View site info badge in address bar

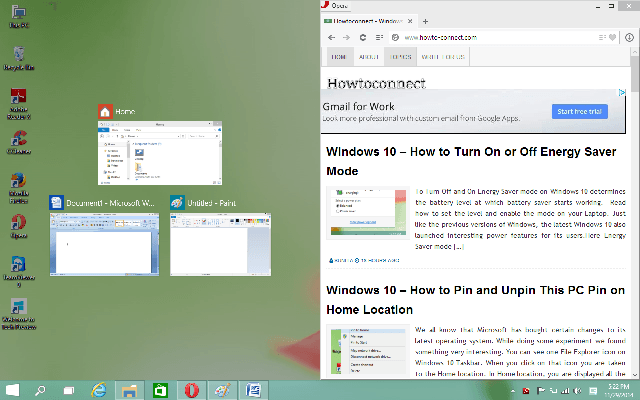(x=395, y=38)
